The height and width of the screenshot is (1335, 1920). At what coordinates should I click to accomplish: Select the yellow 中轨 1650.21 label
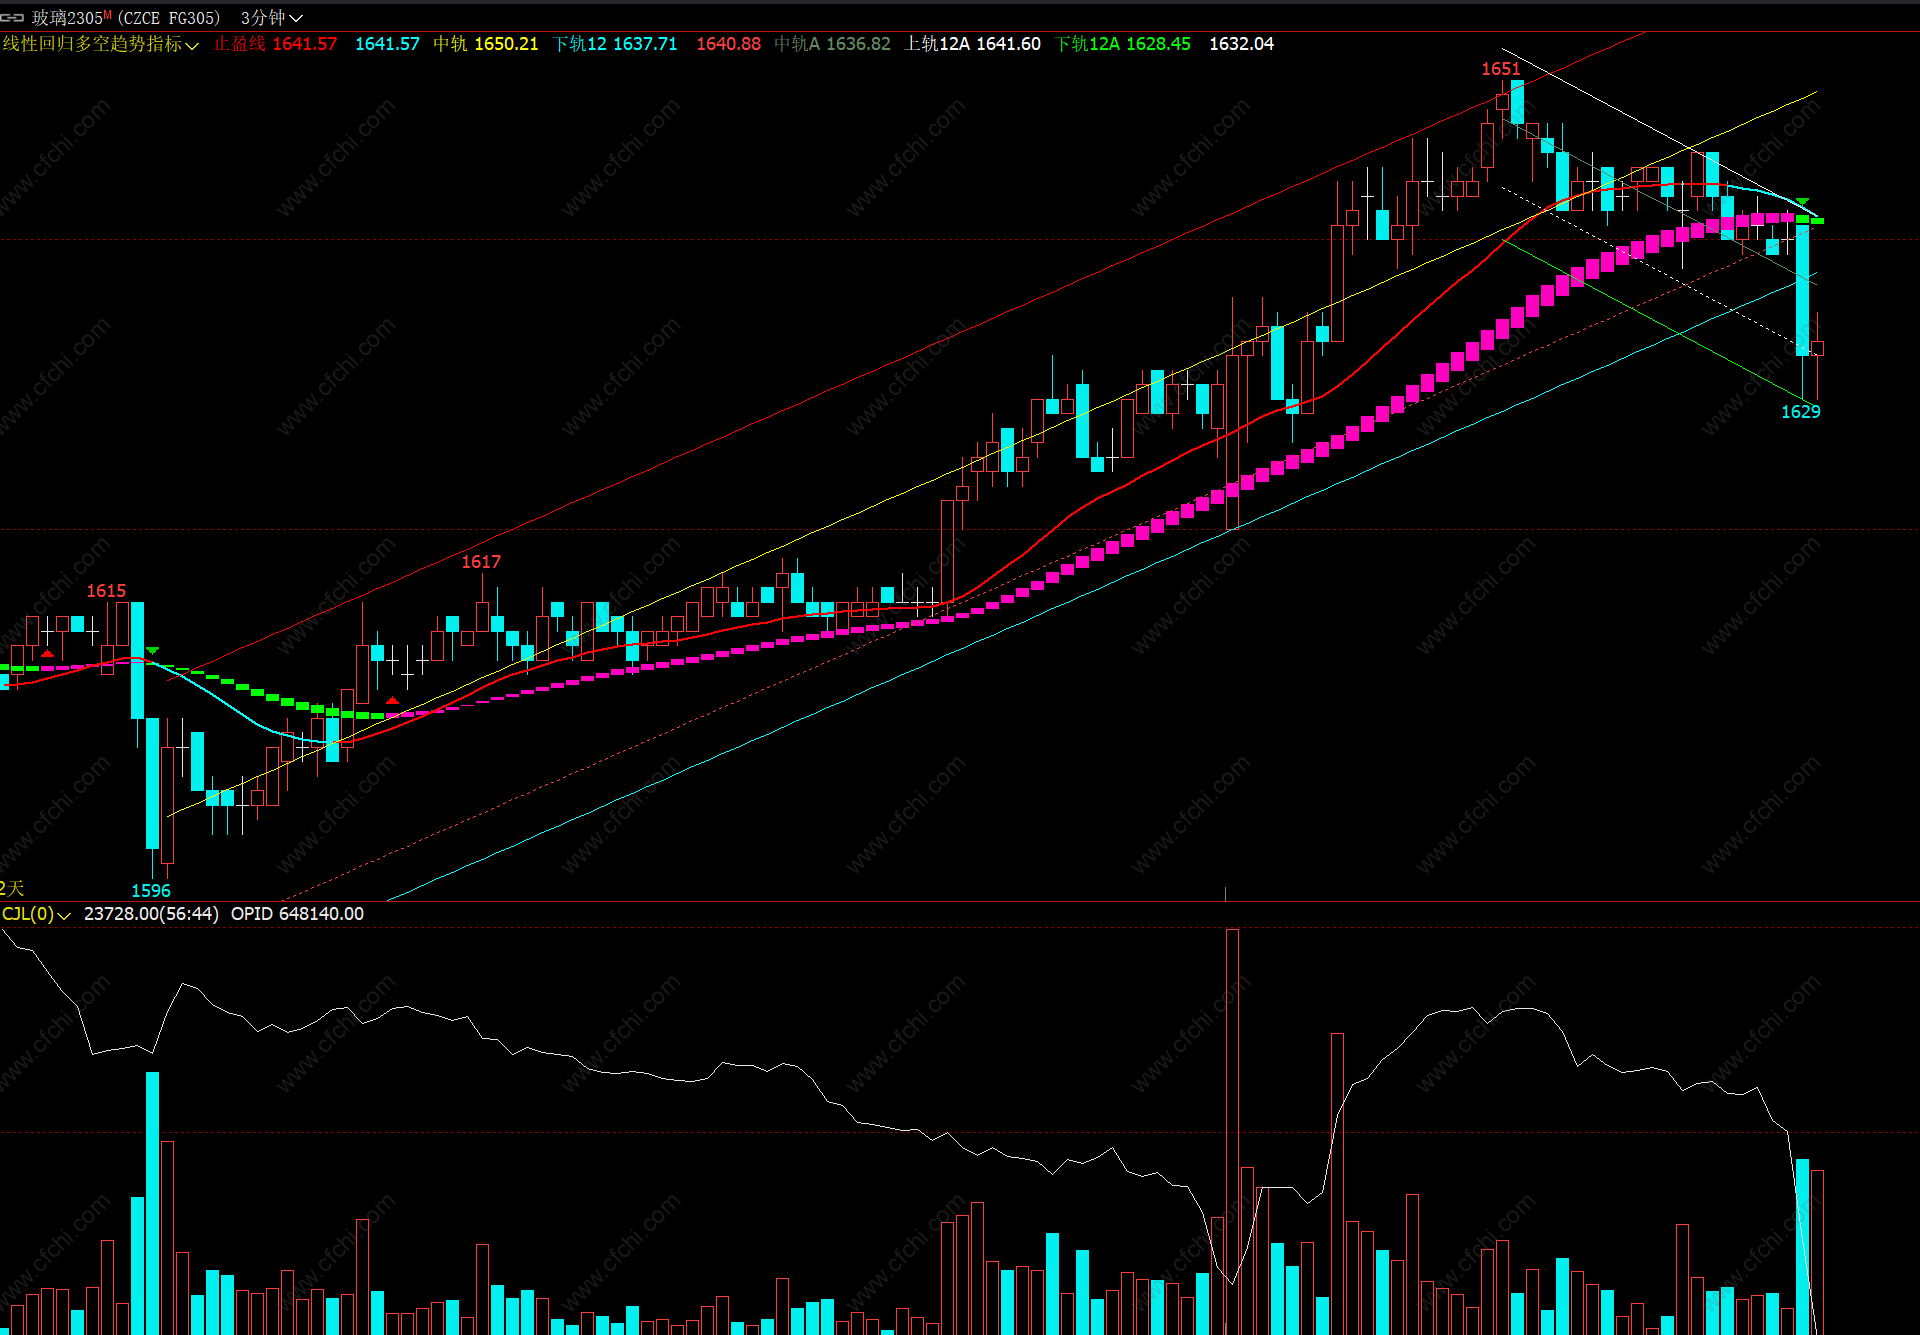click(485, 44)
